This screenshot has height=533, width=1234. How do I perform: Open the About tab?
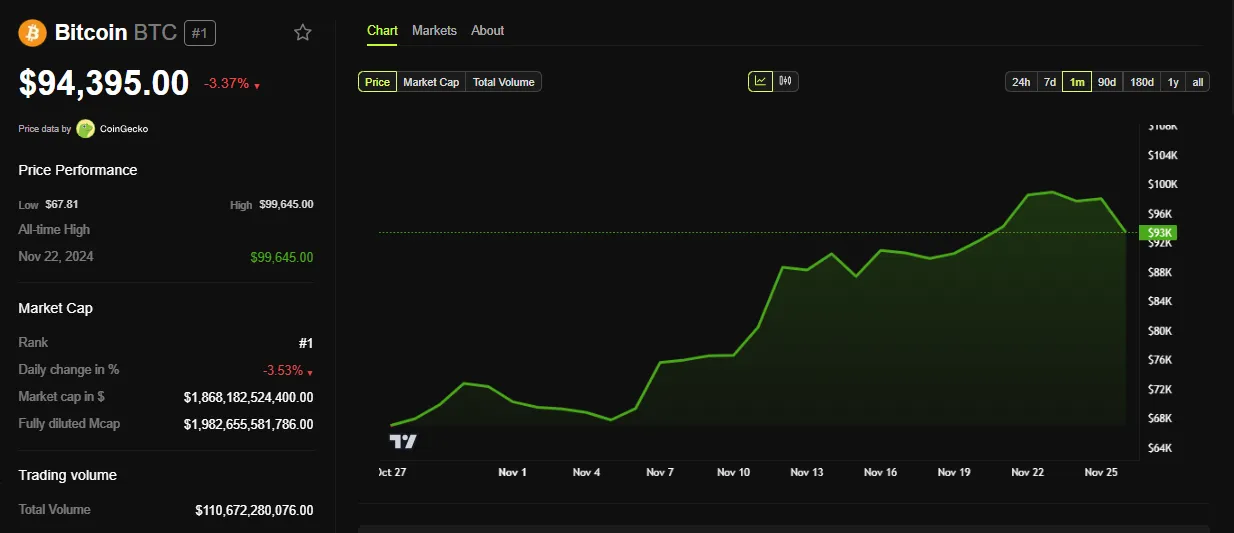487,31
